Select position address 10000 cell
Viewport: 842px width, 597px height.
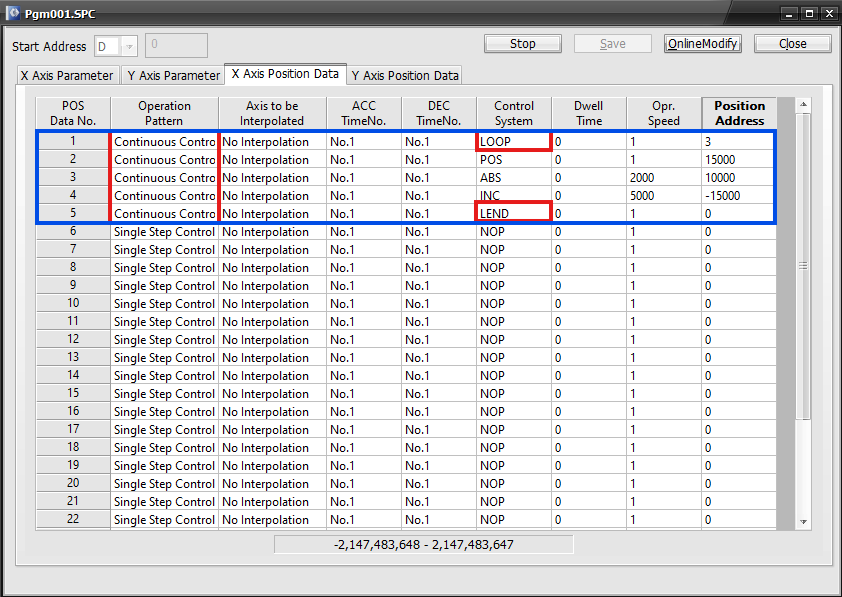tap(738, 178)
